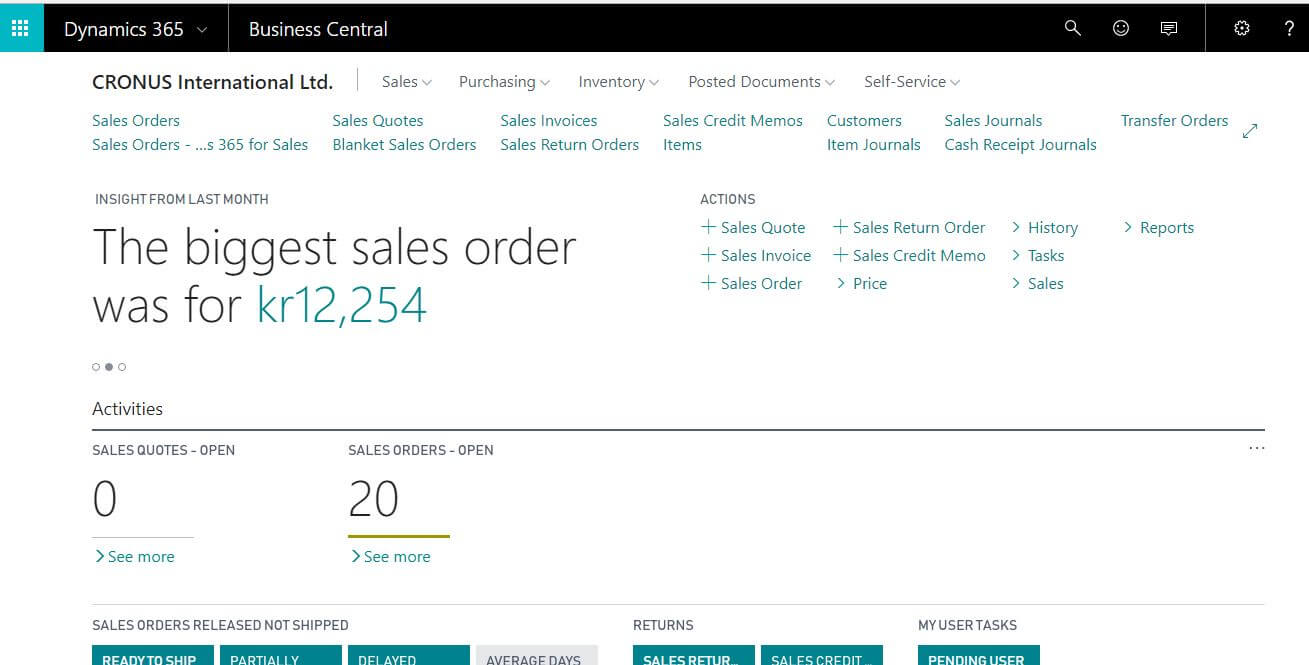The image size is (1309, 665).
Task: Open the Items list
Action: 682,145
